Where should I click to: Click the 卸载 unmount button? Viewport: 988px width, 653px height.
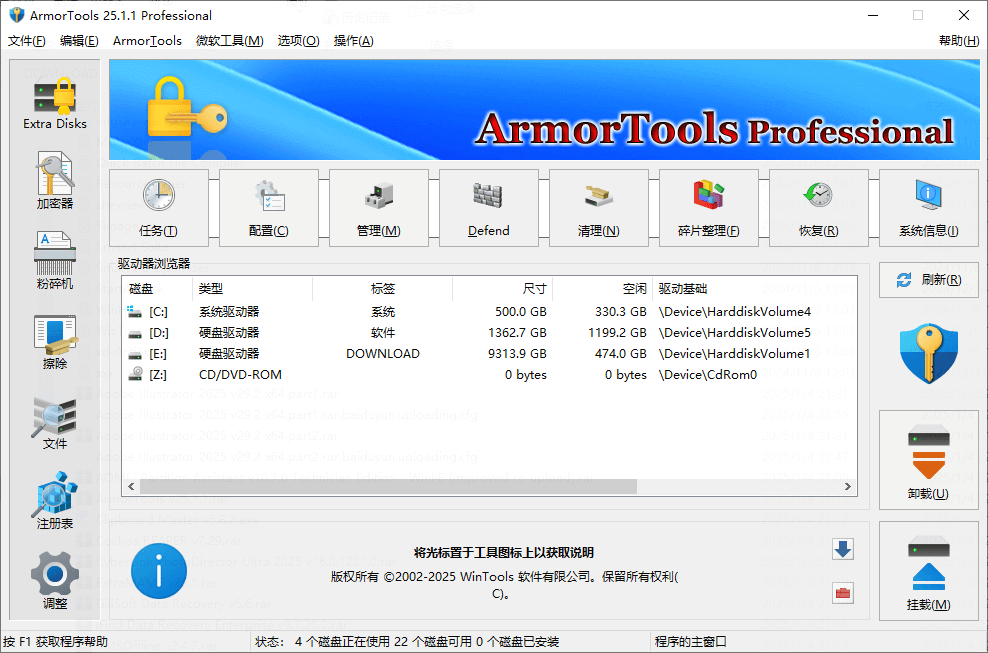click(928, 460)
